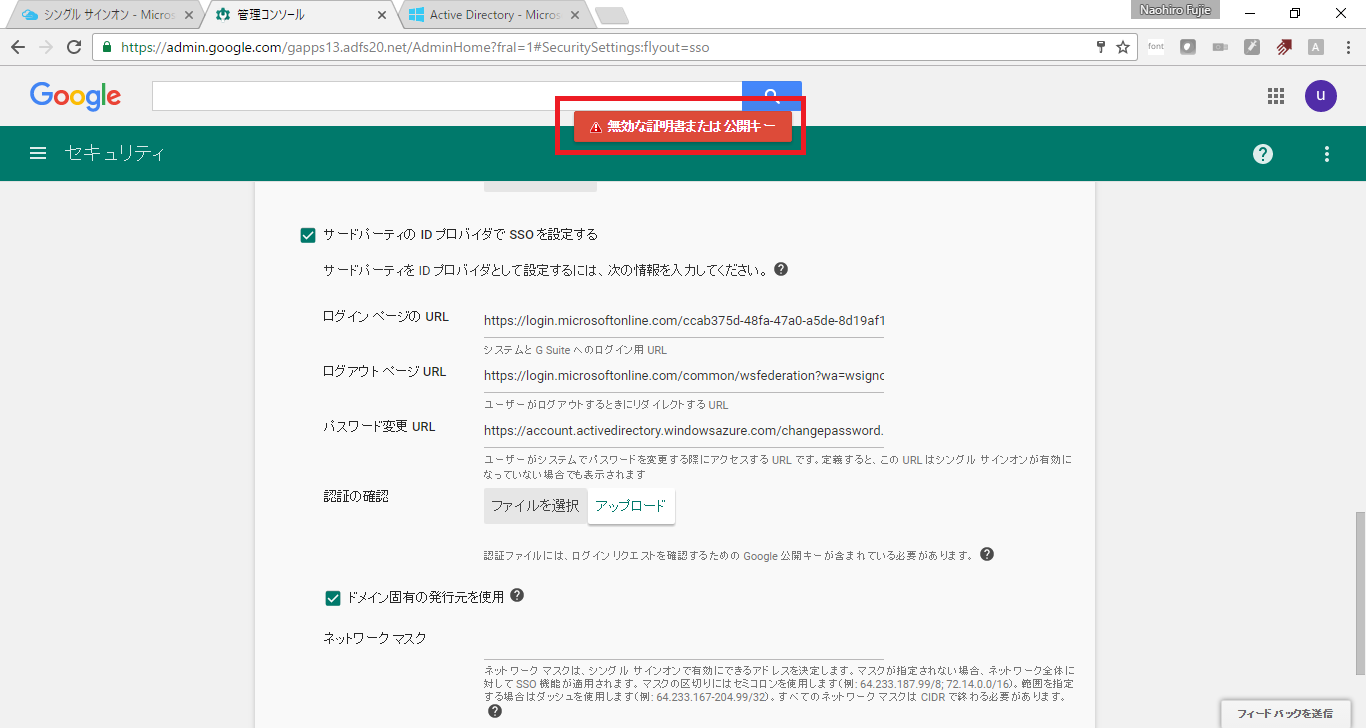
Task: Click the user avatar "U" circle
Action: 1320,95
